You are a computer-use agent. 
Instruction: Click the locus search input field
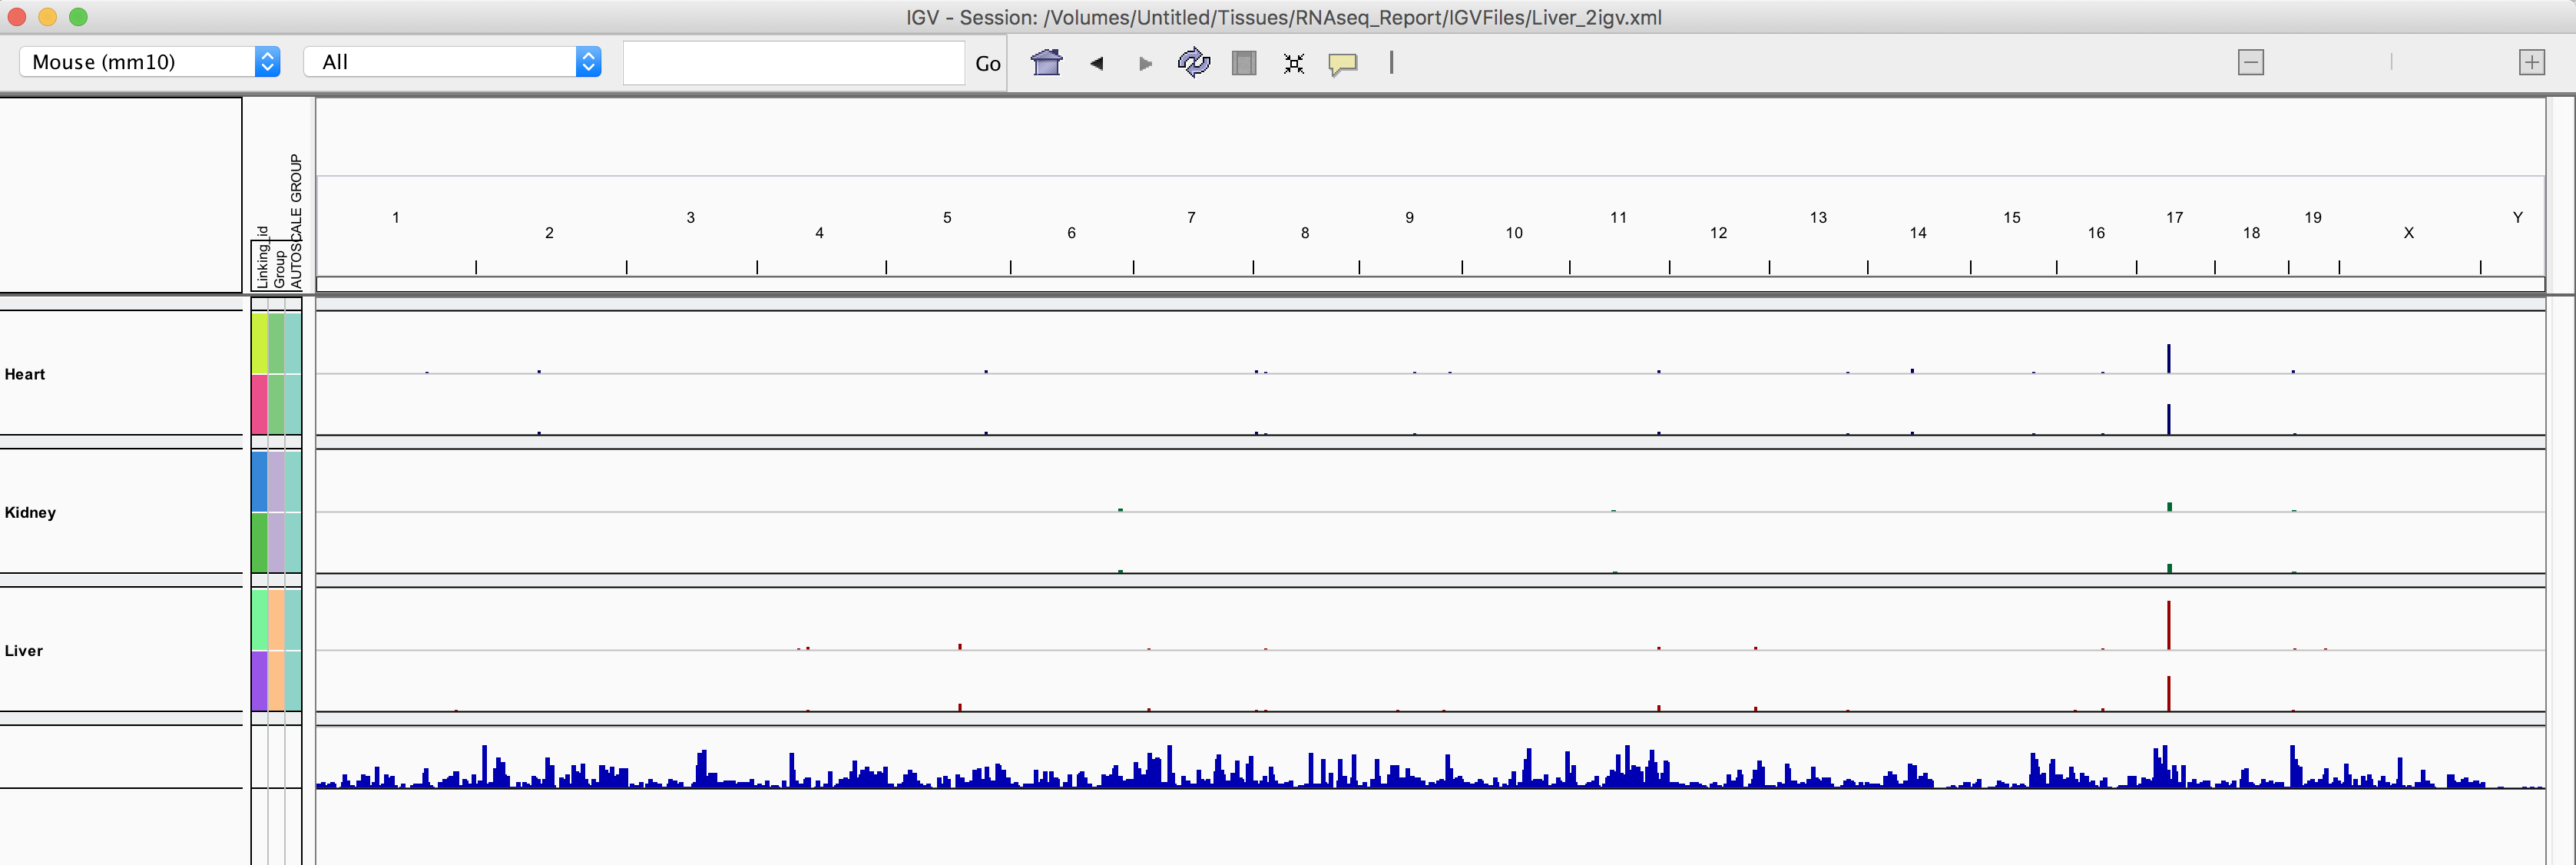pos(793,63)
